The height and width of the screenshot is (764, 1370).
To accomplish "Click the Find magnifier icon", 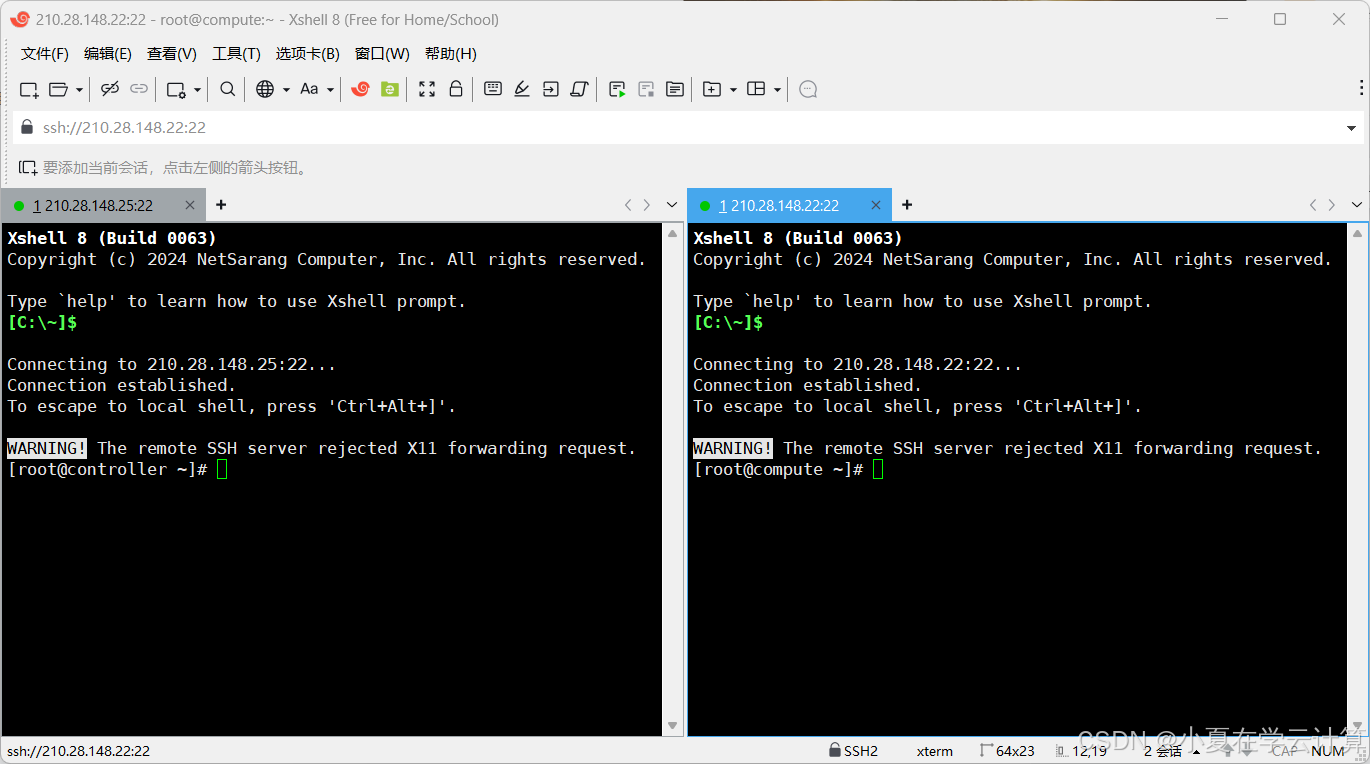I will coord(228,89).
